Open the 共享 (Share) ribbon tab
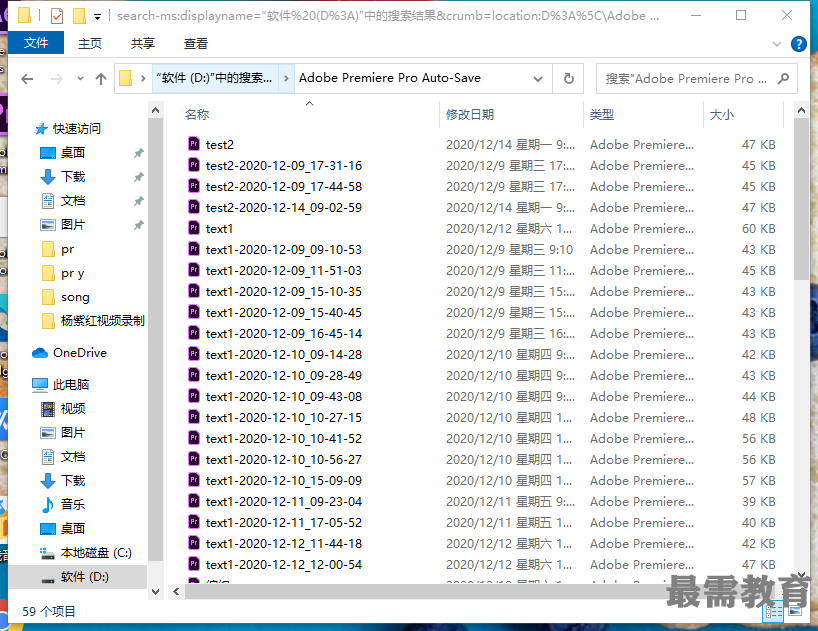Screen dimensions: 818x631 point(142,44)
